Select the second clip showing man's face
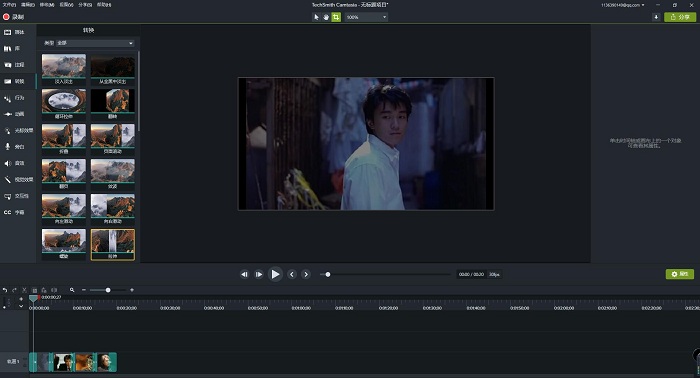Viewport: 700px width, 378px height. [x=64, y=362]
